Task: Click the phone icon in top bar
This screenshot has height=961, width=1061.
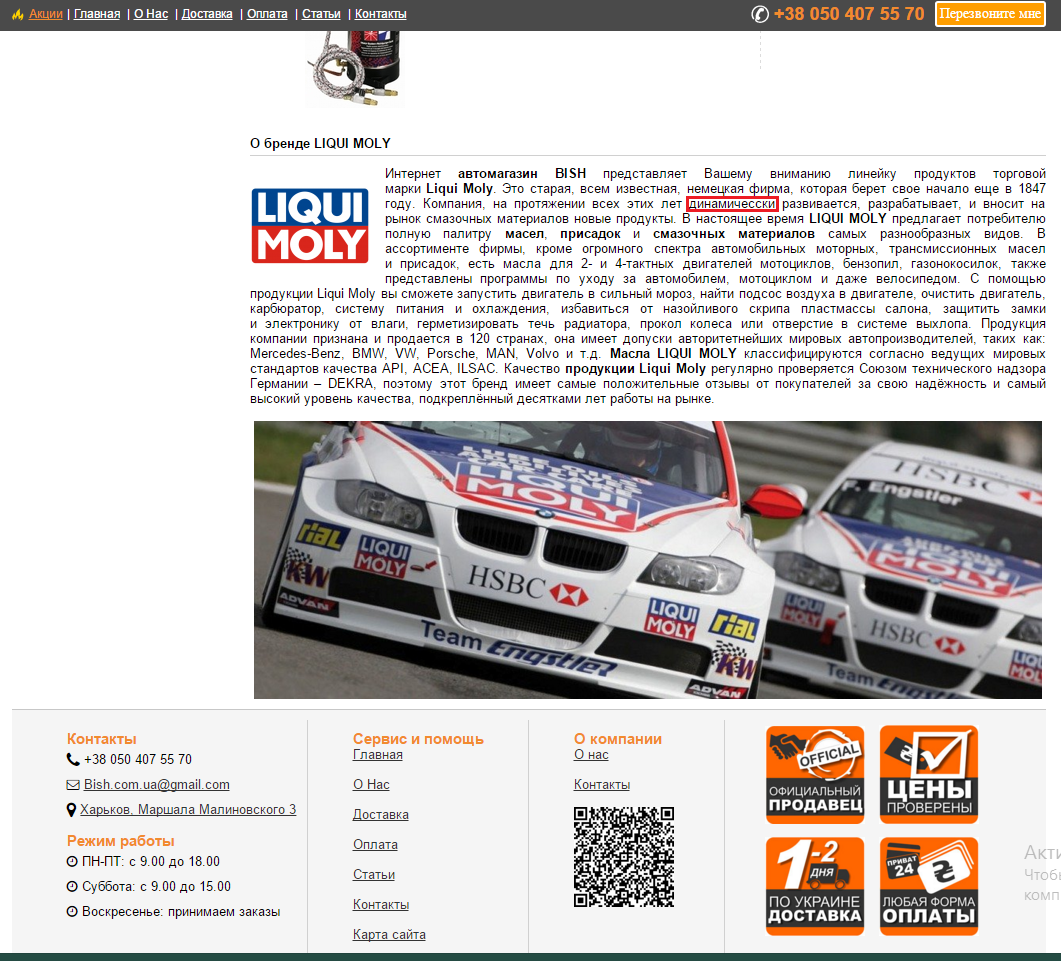Action: pos(760,14)
